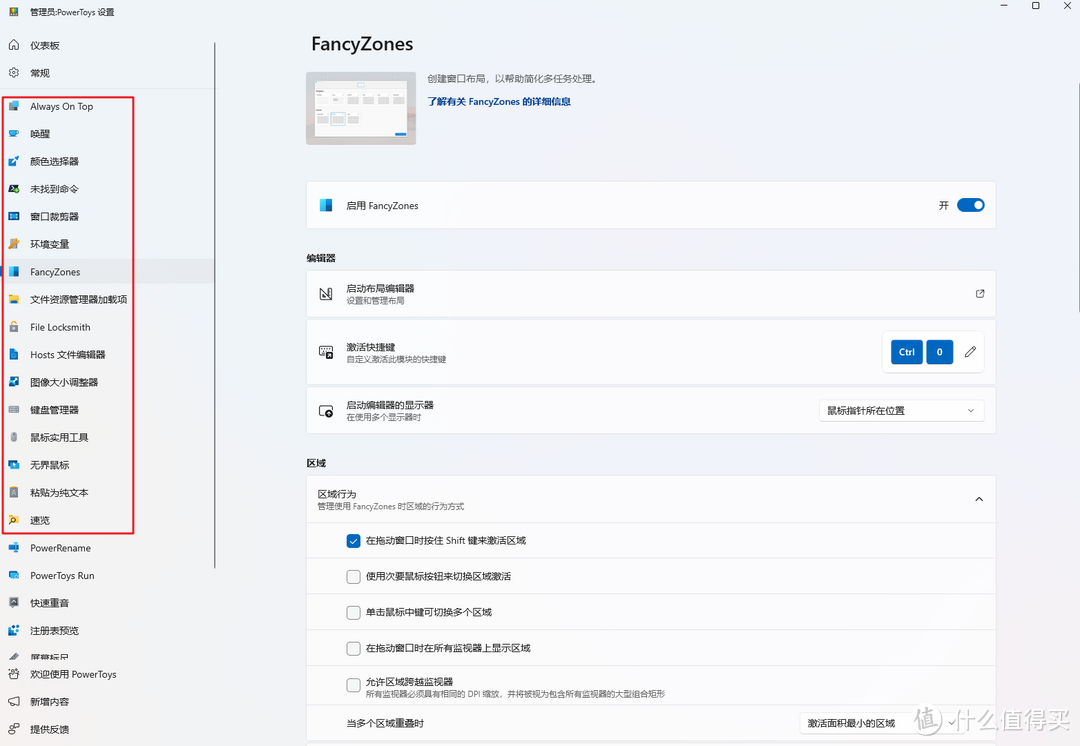The width and height of the screenshot is (1080, 746).
Task: Select the 无界鼠标 module icon
Action: pyautogui.click(x=14, y=465)
